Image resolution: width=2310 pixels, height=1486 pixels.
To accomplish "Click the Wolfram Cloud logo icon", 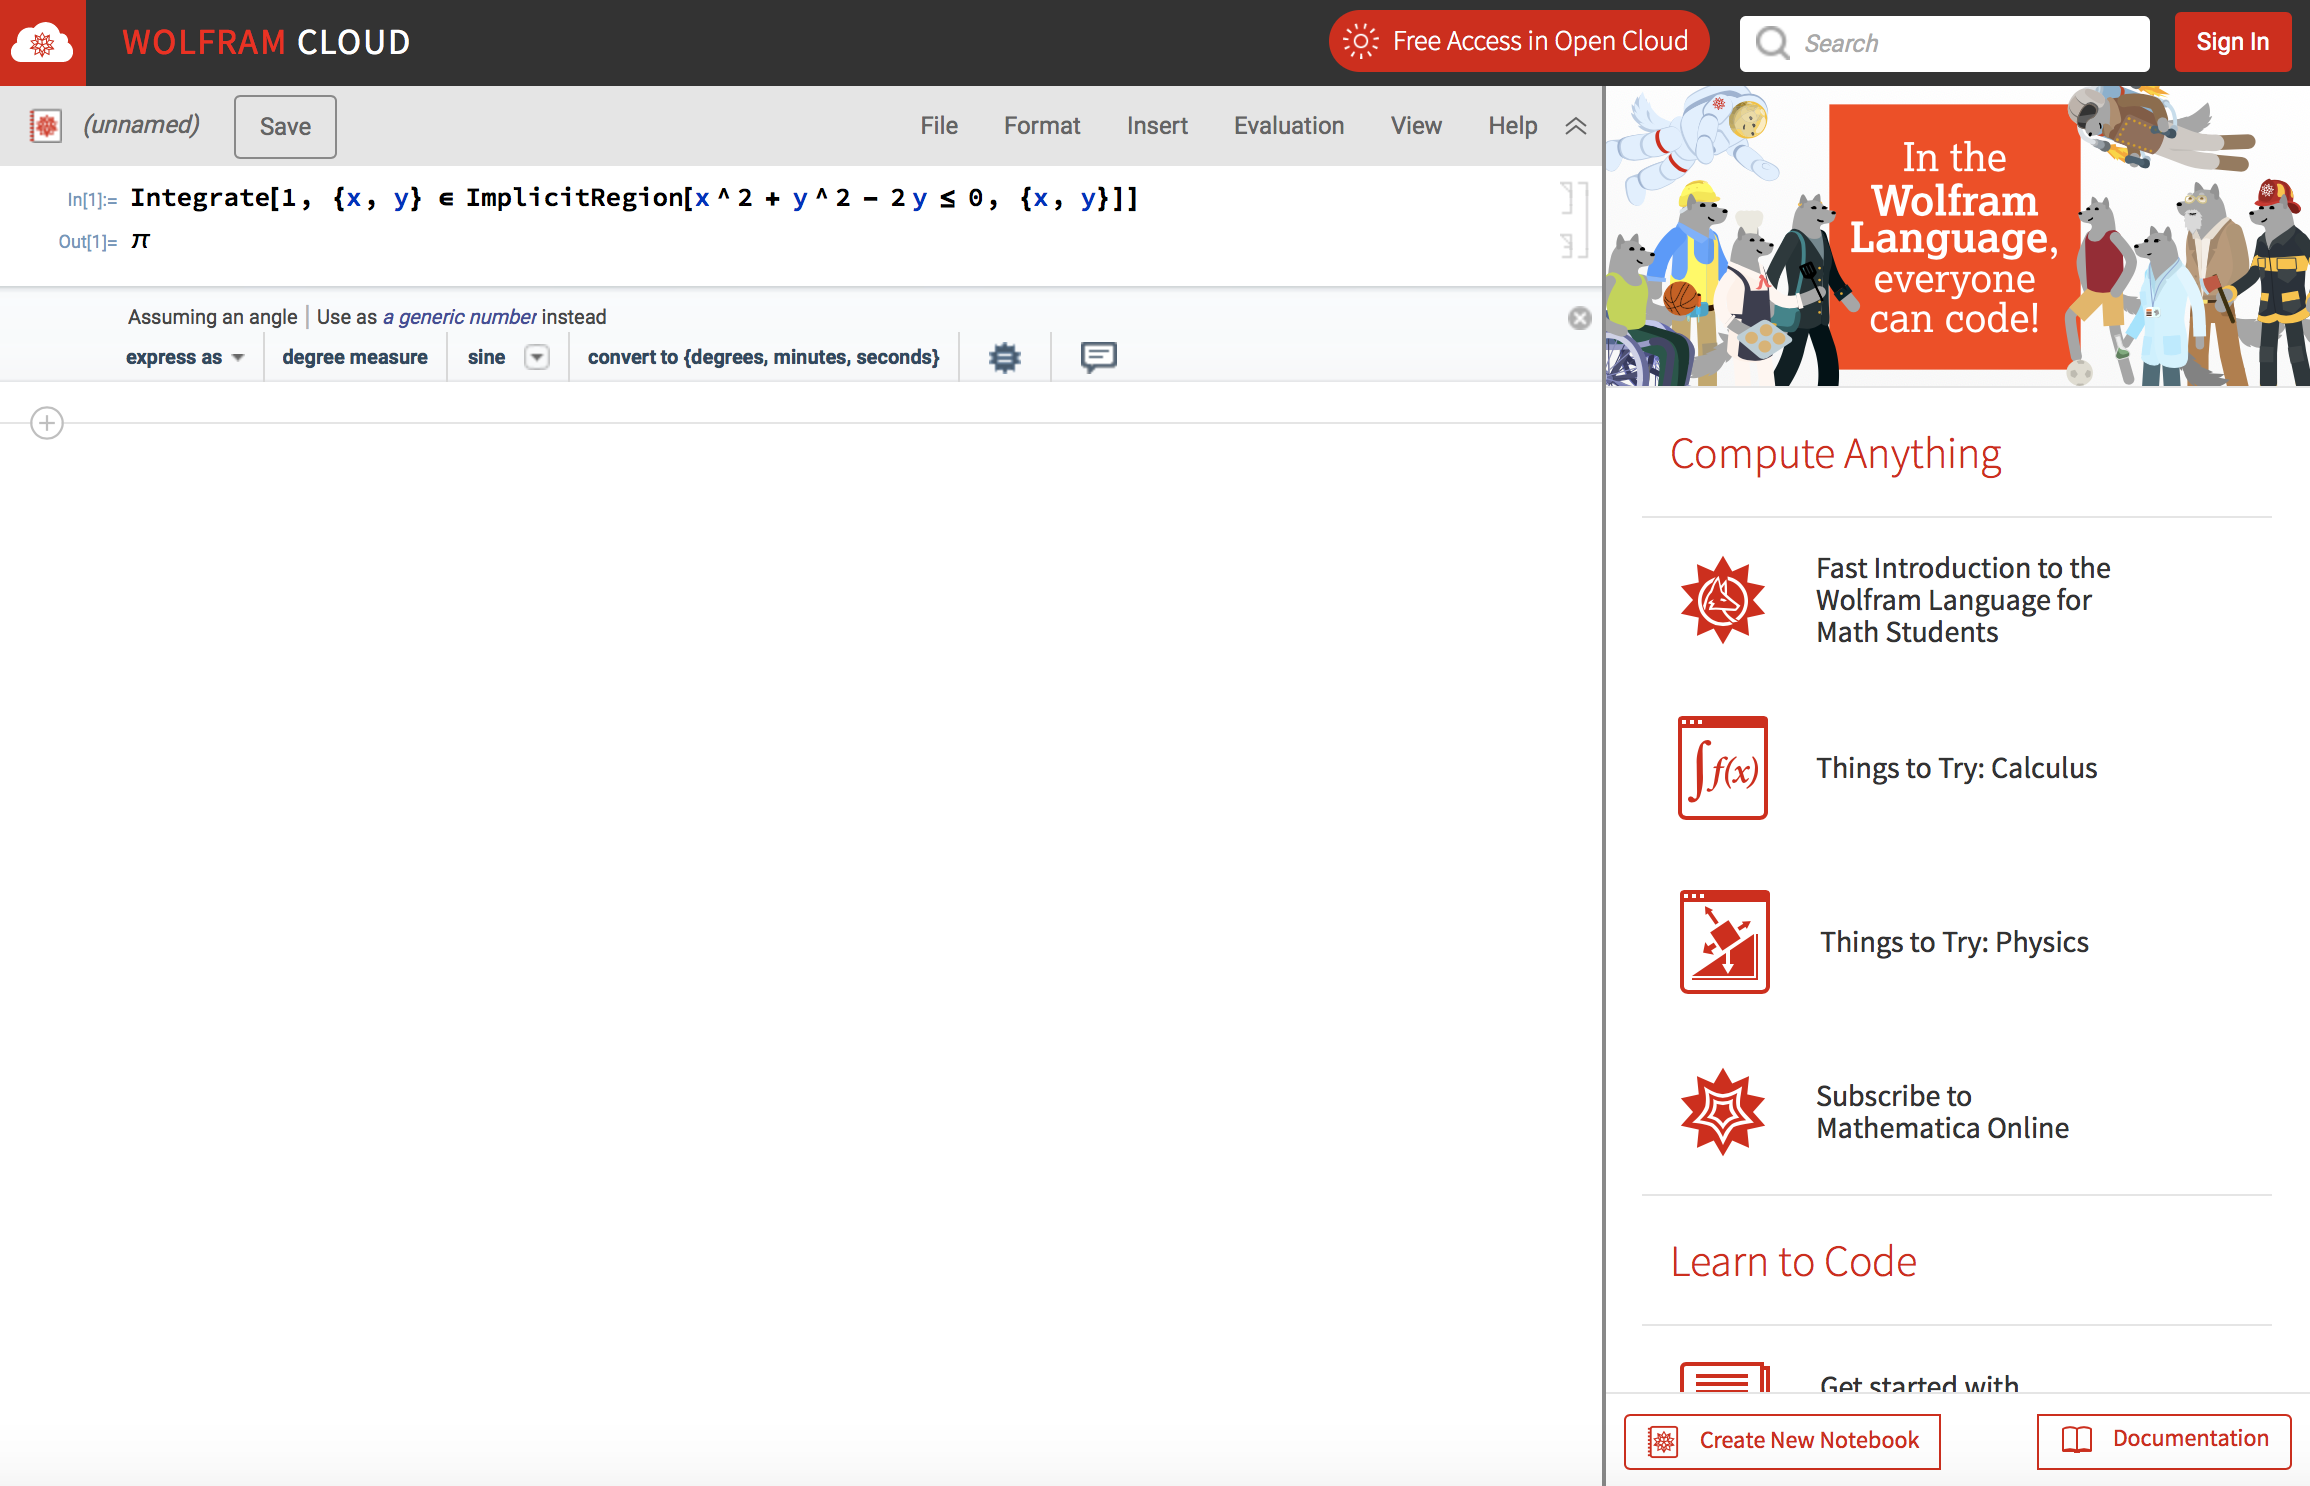I will tap(40, 42).
